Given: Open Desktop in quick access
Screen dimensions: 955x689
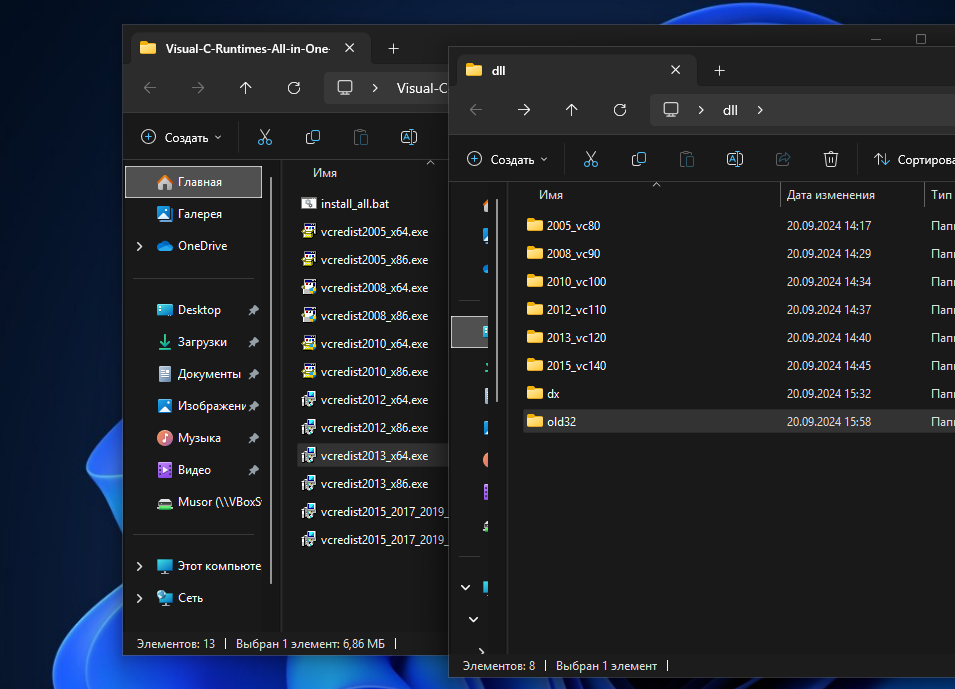Looking at the screenshot, I should coord(194,310).
